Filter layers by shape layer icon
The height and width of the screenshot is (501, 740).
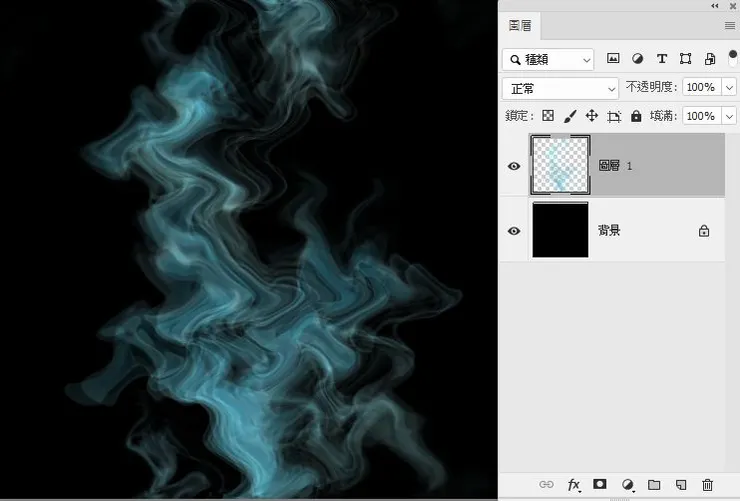tap(685, 58)
